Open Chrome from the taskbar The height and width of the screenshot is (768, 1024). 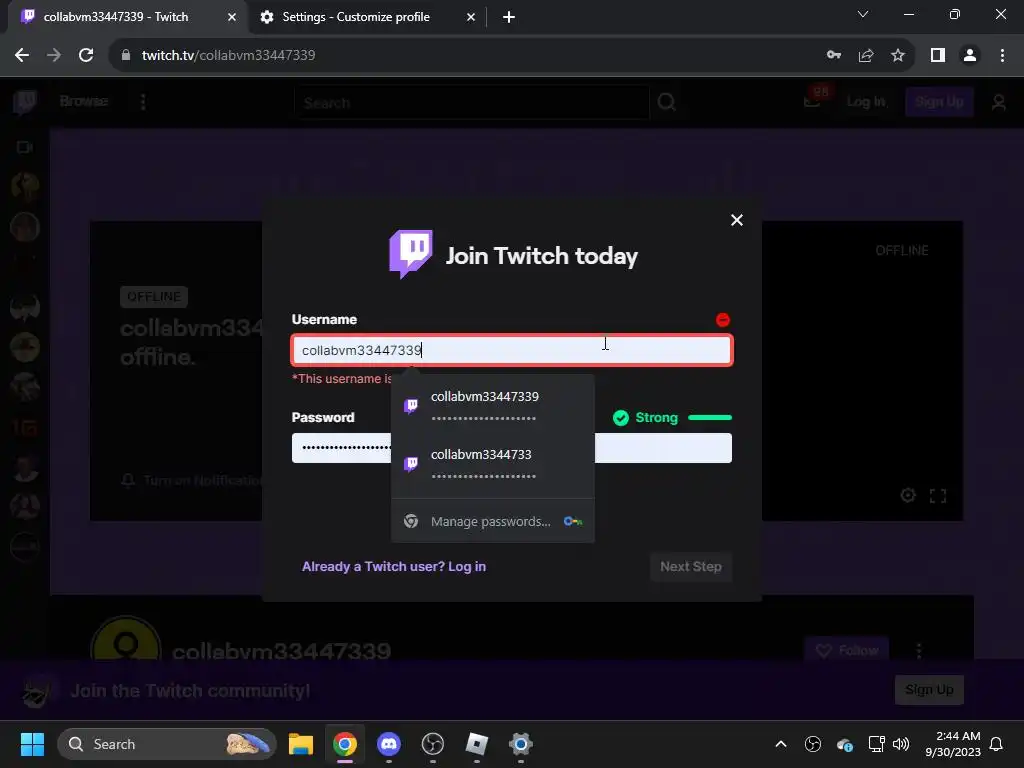coord(345,744)
